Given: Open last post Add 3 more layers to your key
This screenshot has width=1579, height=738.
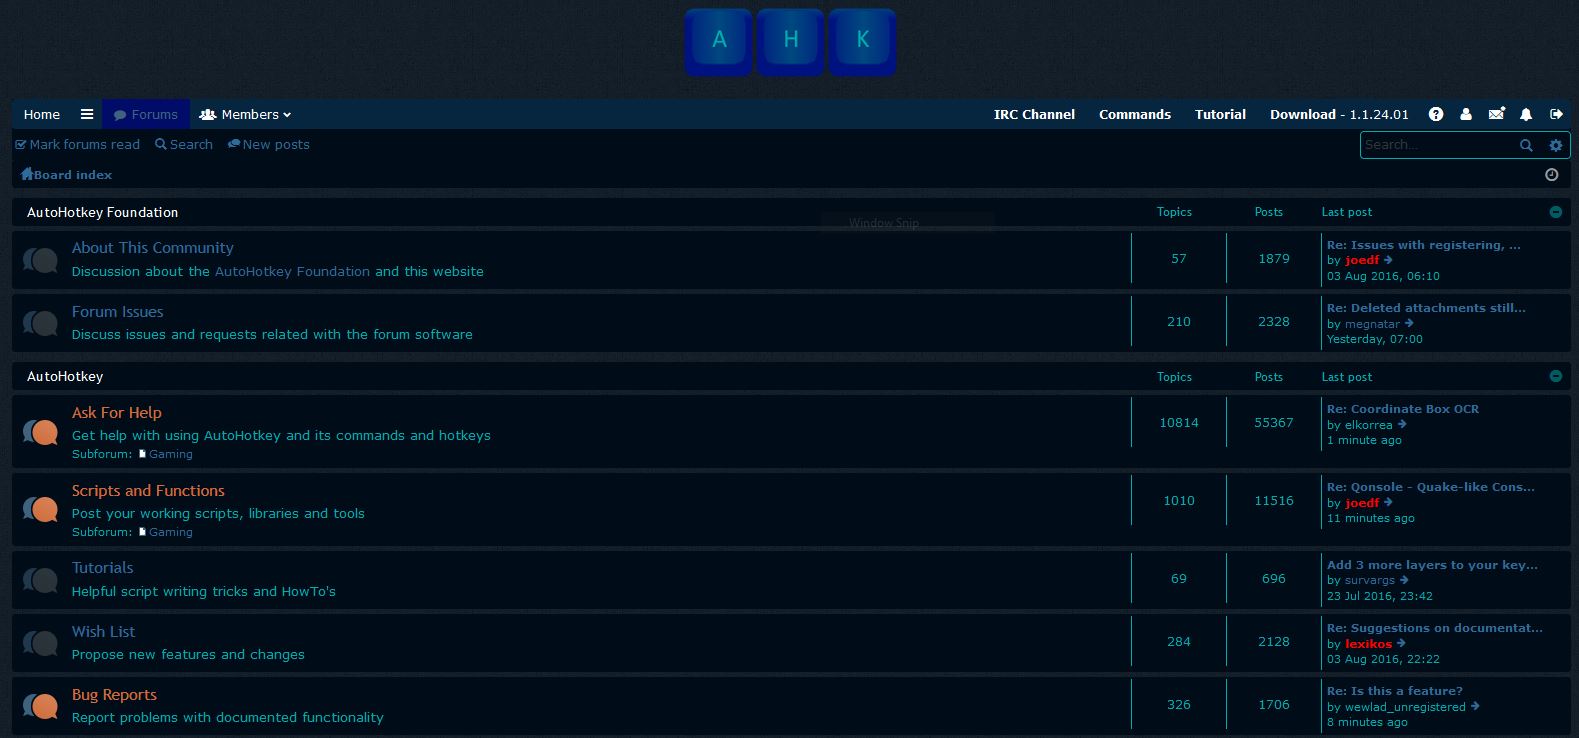Looking at the screenshot, I should pyautogui.click(x=1432, y=564).
